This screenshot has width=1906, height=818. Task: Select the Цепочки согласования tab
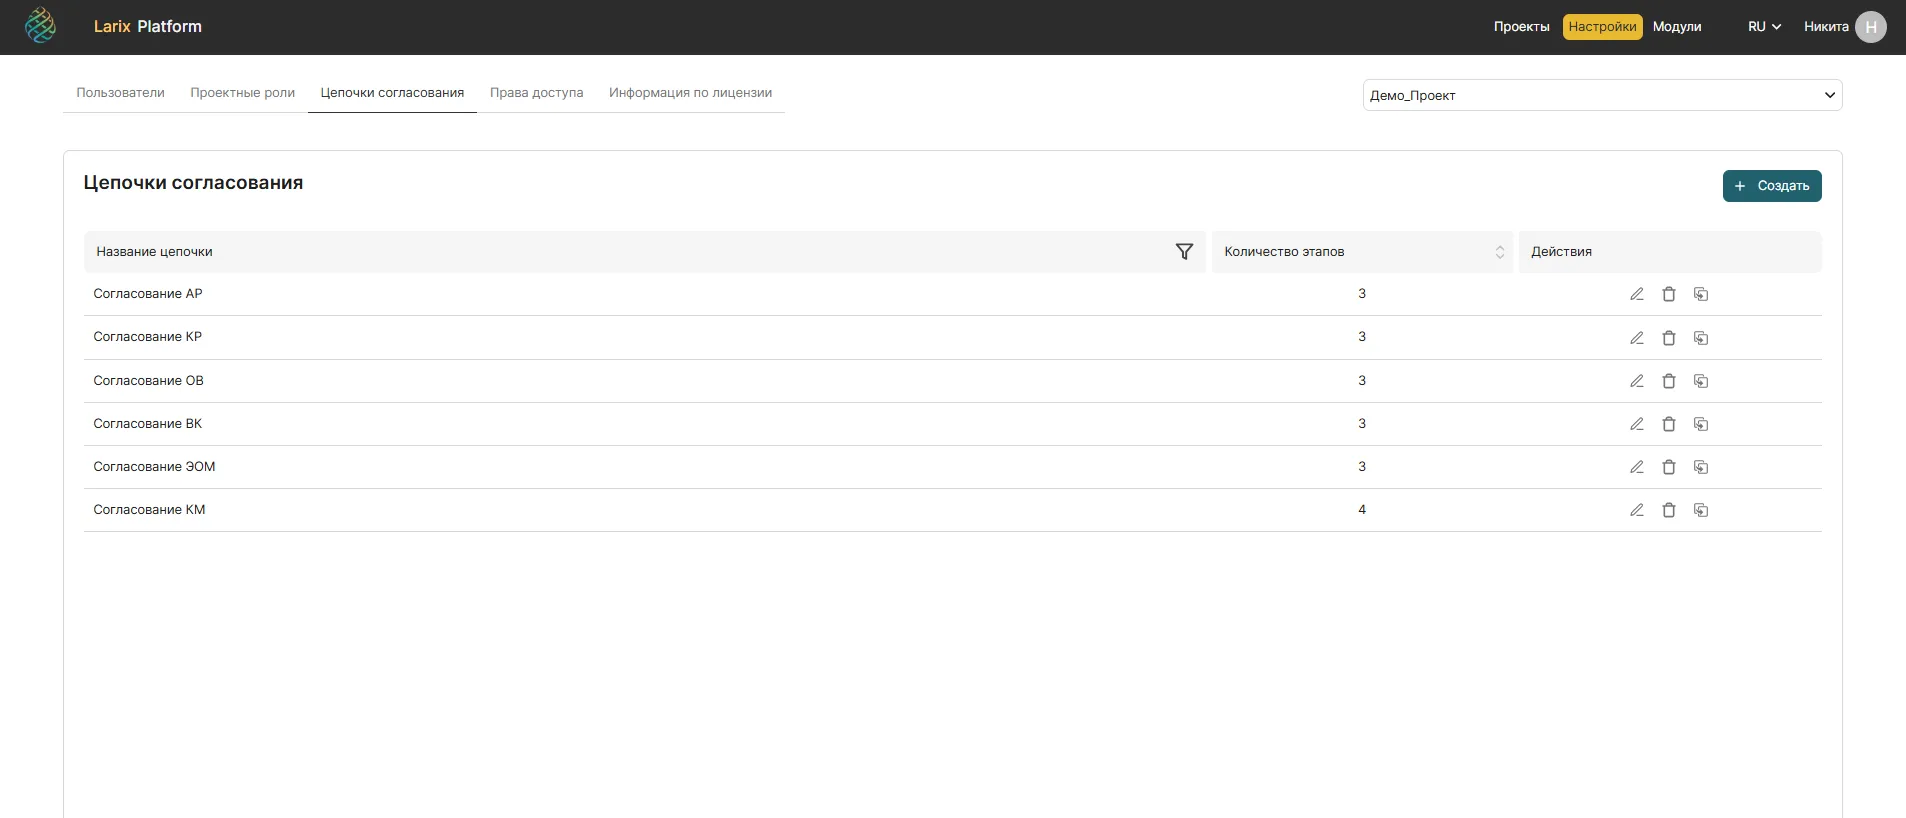[x=392, y=93]
